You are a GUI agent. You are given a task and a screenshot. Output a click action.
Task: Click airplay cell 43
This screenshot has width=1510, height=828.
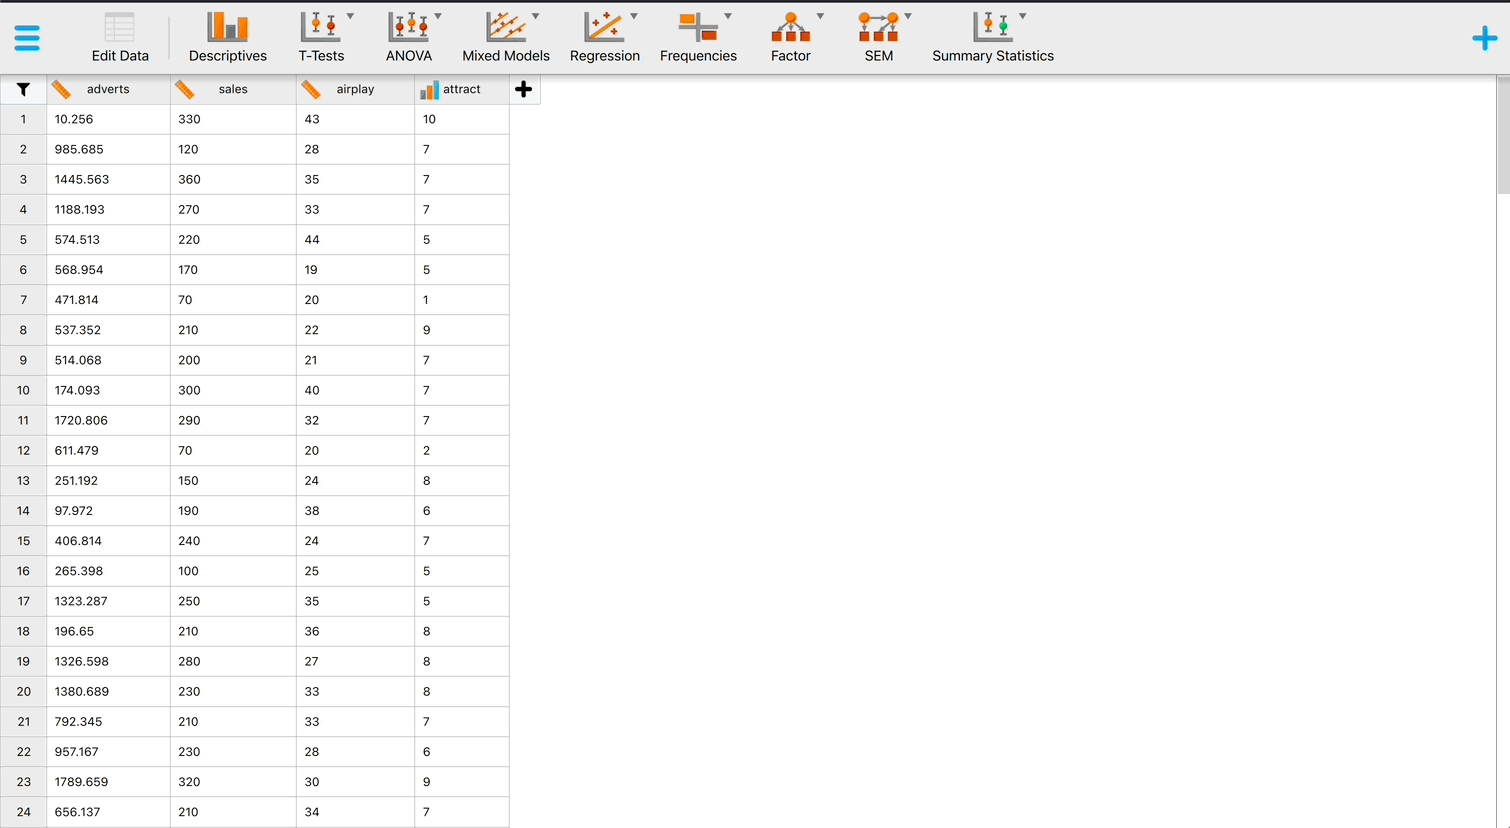(x=355, y=119)
